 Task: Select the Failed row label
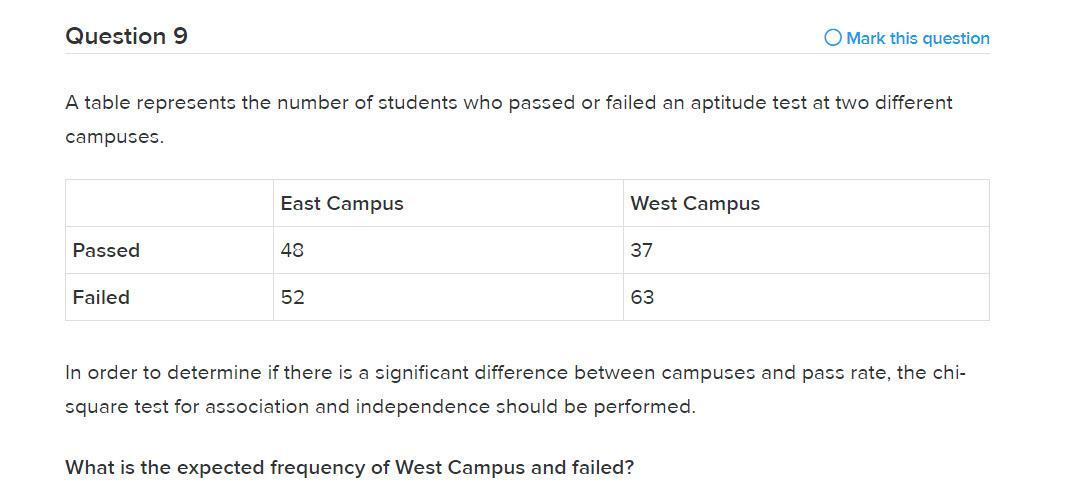coord(101,297)
